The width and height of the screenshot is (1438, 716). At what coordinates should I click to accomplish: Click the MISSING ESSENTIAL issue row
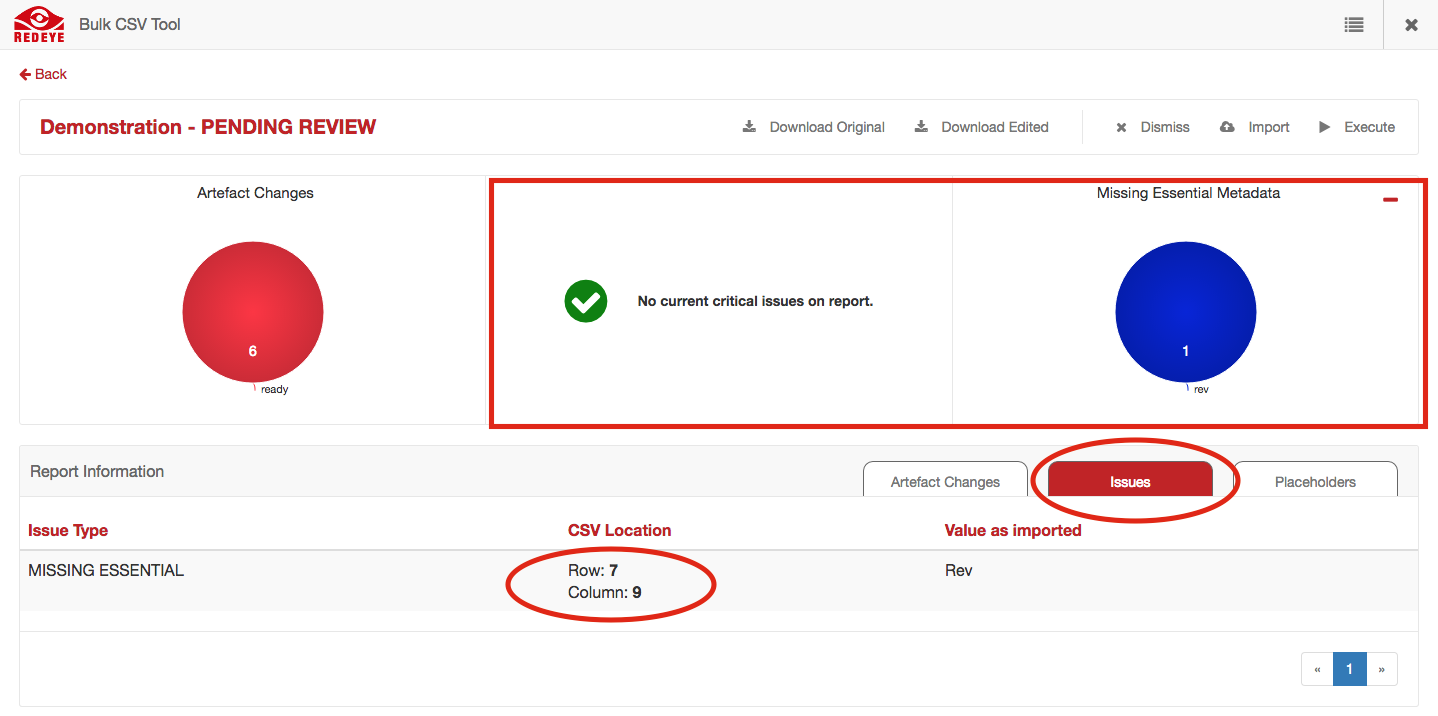[x=106, y=571]
